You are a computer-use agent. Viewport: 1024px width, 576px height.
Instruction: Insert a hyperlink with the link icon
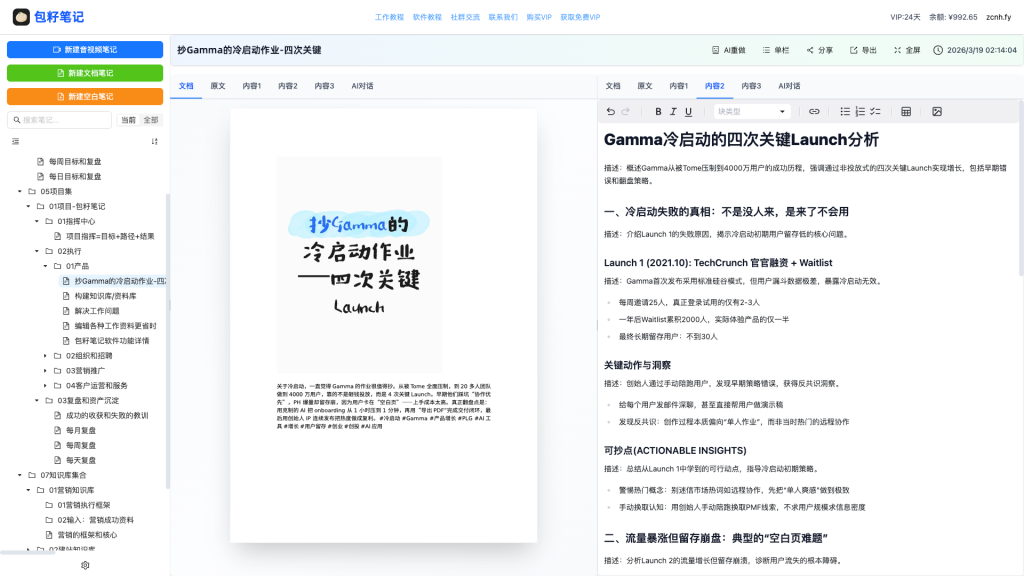tap(814, 111)
